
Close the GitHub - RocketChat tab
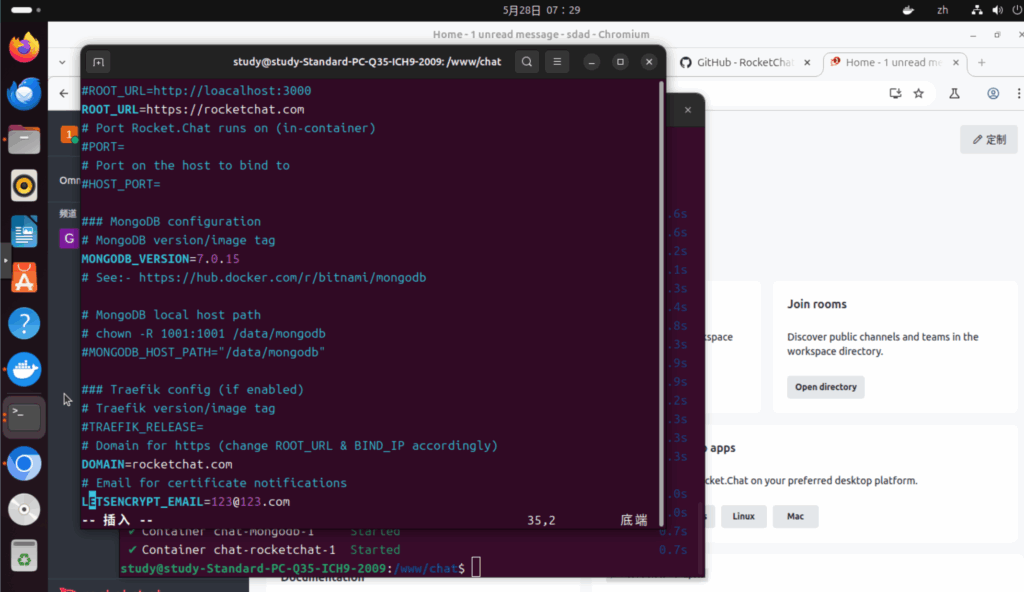tap(807, 63)
